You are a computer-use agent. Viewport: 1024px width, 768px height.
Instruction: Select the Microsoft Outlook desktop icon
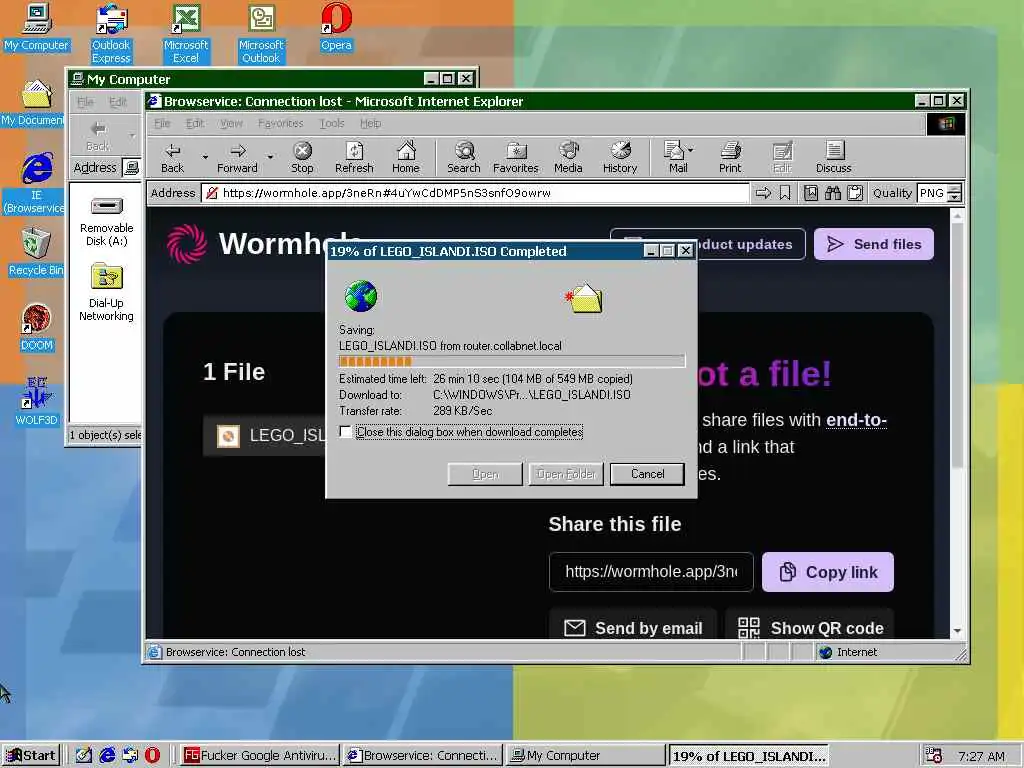click(261, 33)
